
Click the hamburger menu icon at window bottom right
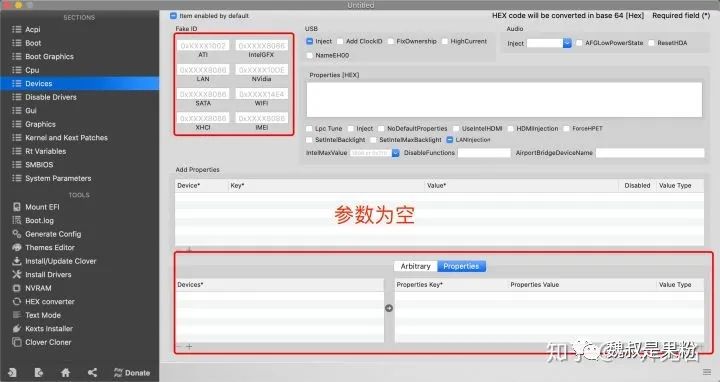coord(707,372)
